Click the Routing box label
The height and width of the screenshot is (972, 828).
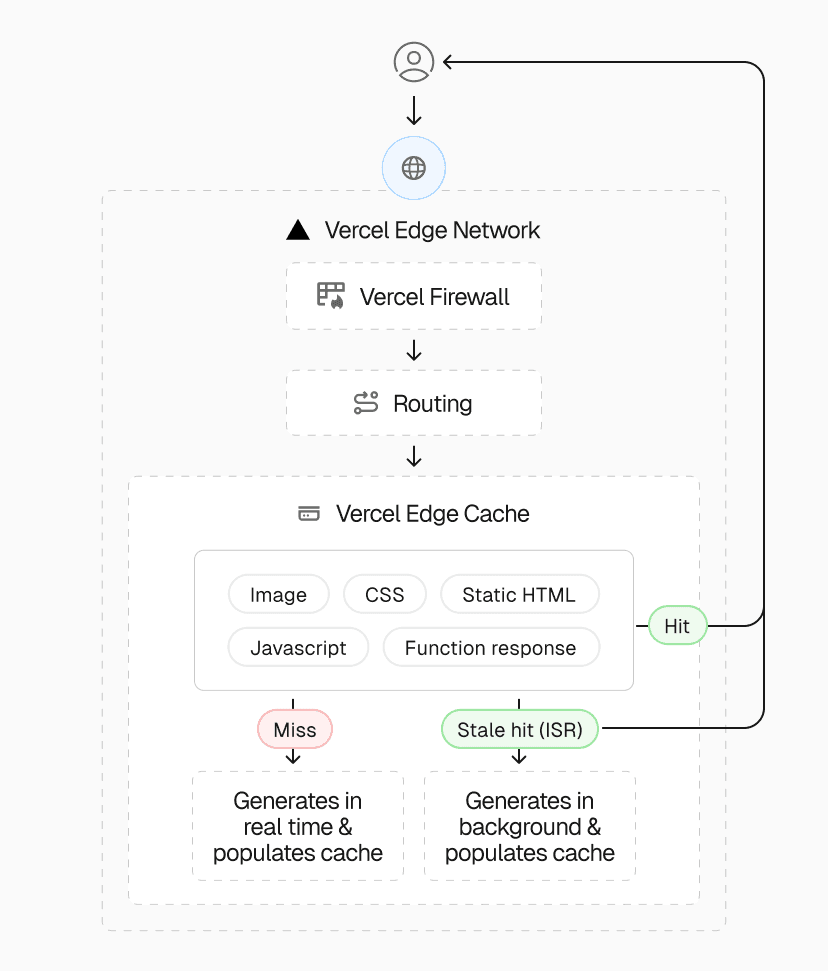pyautogui.click(x=432, y=404)
